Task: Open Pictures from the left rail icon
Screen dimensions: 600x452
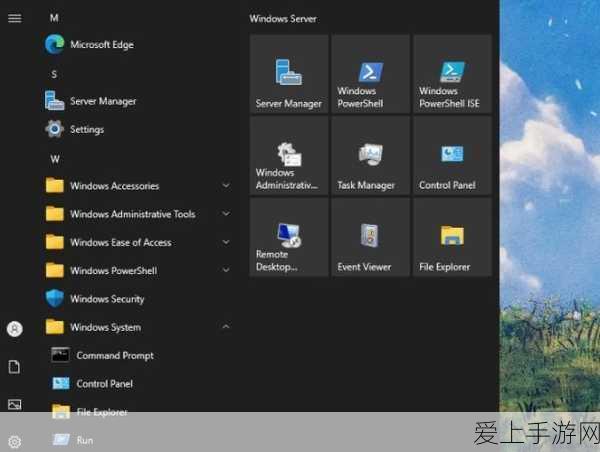Action: pos(15,405)
